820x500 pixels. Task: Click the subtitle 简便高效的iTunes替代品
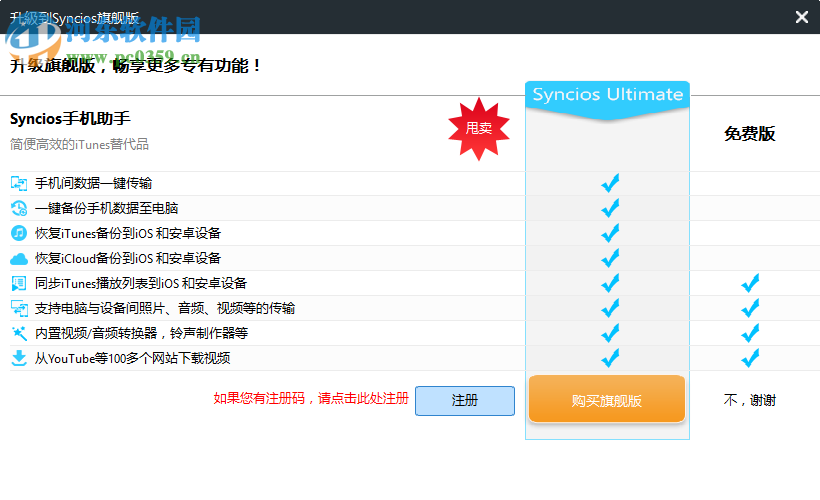pyautogui.click(x=79, y=144)
